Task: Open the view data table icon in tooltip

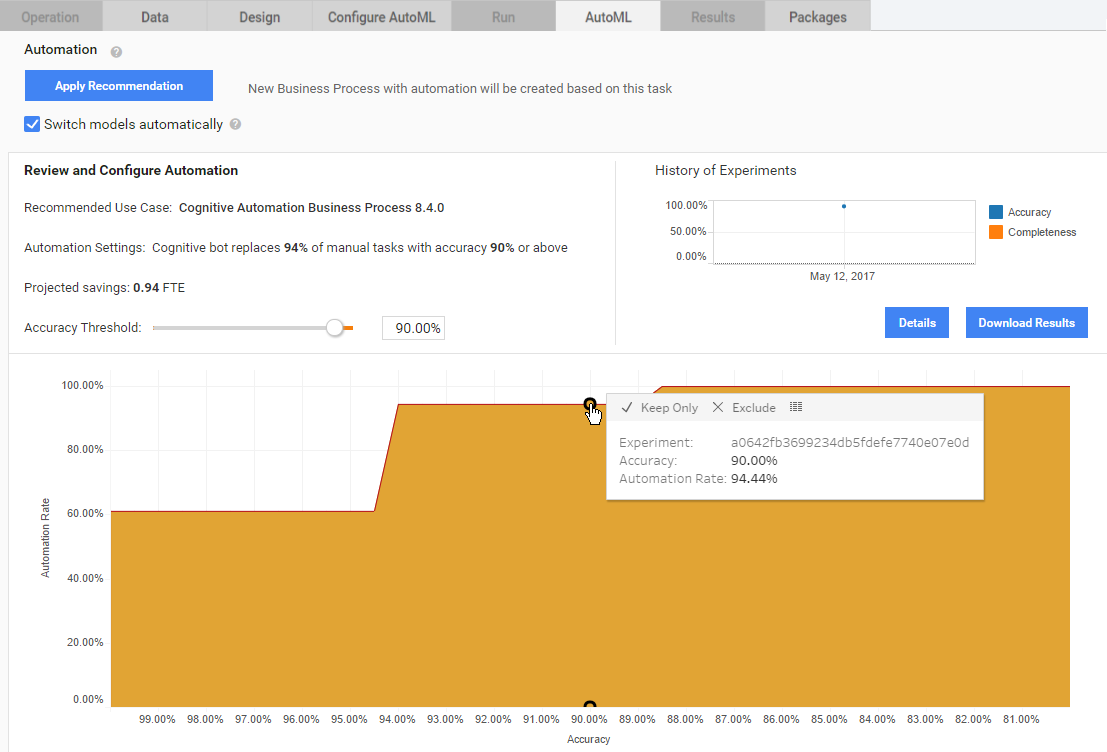Action: click(x=796, y=407)
